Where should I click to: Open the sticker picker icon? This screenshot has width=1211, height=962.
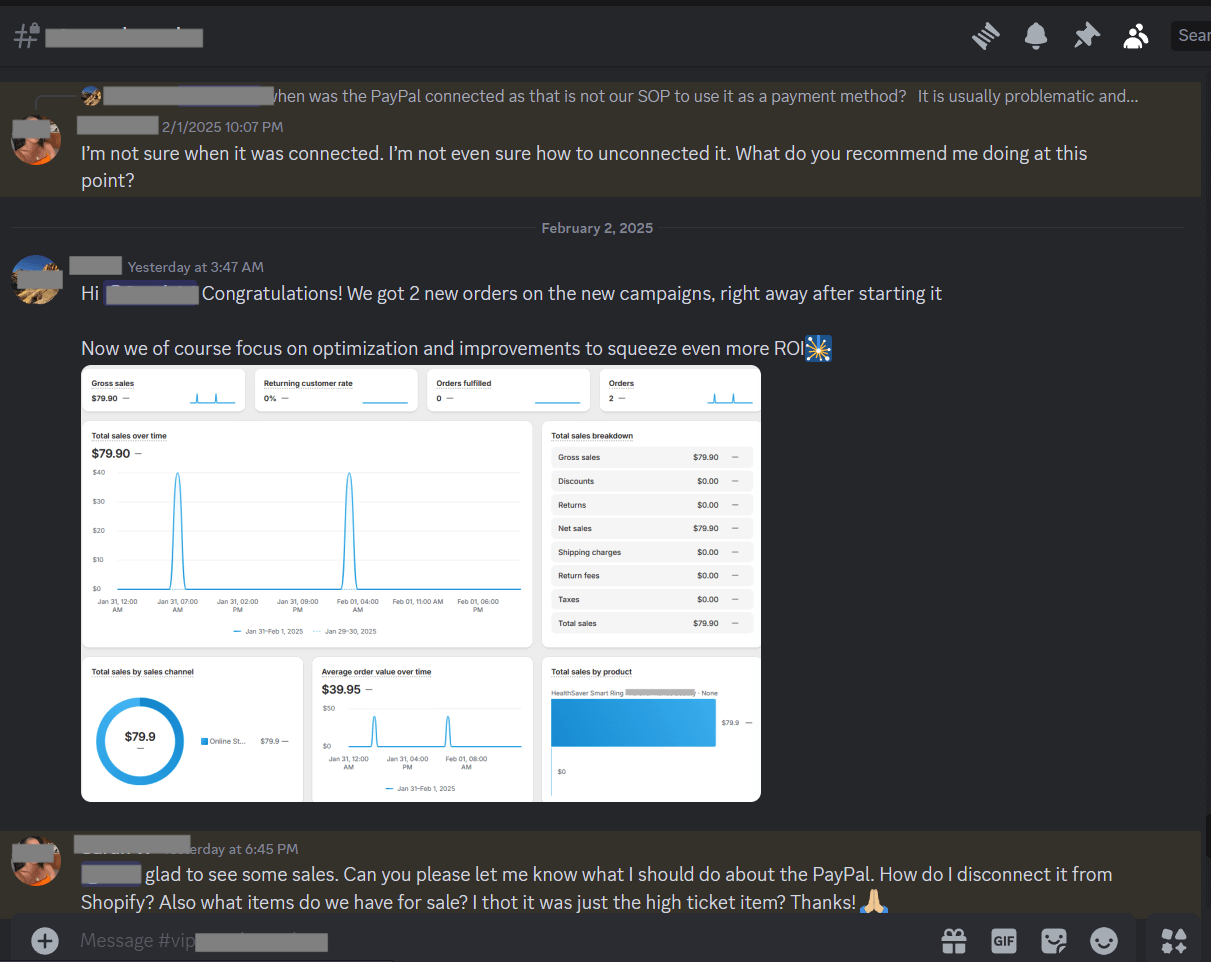(1053, 940)
